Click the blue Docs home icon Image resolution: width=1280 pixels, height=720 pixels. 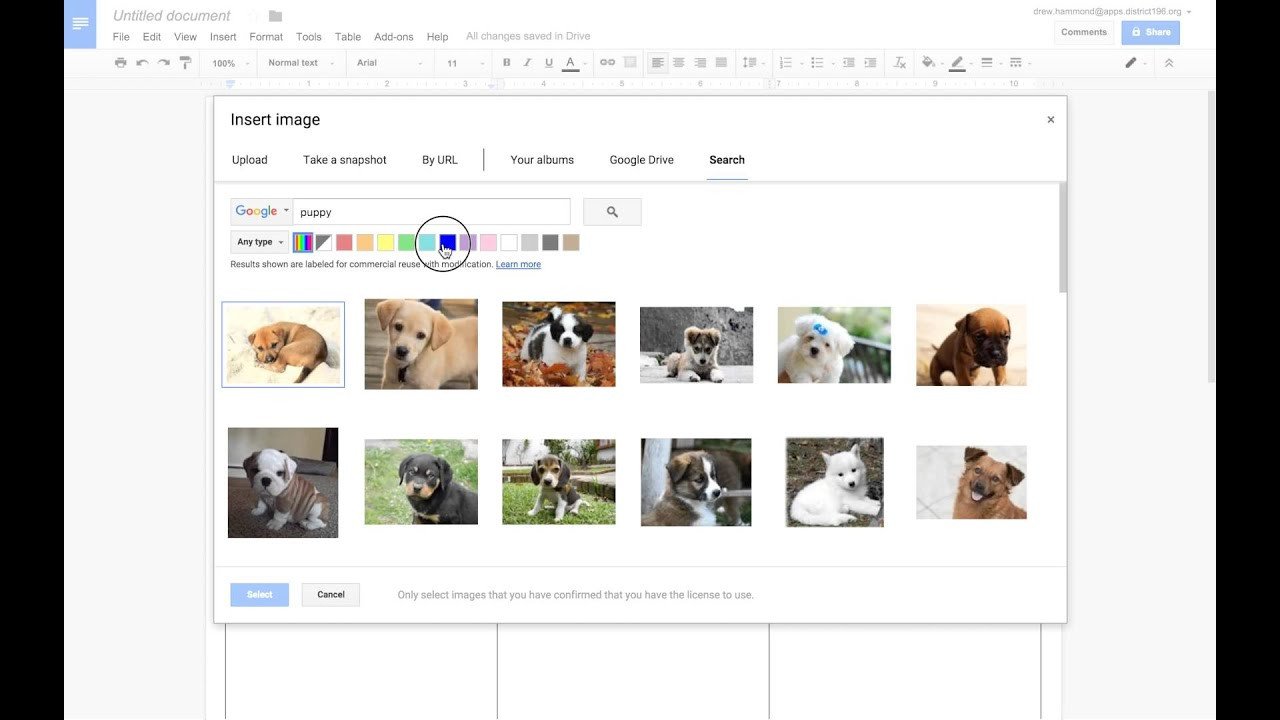(x=80, y=24)
